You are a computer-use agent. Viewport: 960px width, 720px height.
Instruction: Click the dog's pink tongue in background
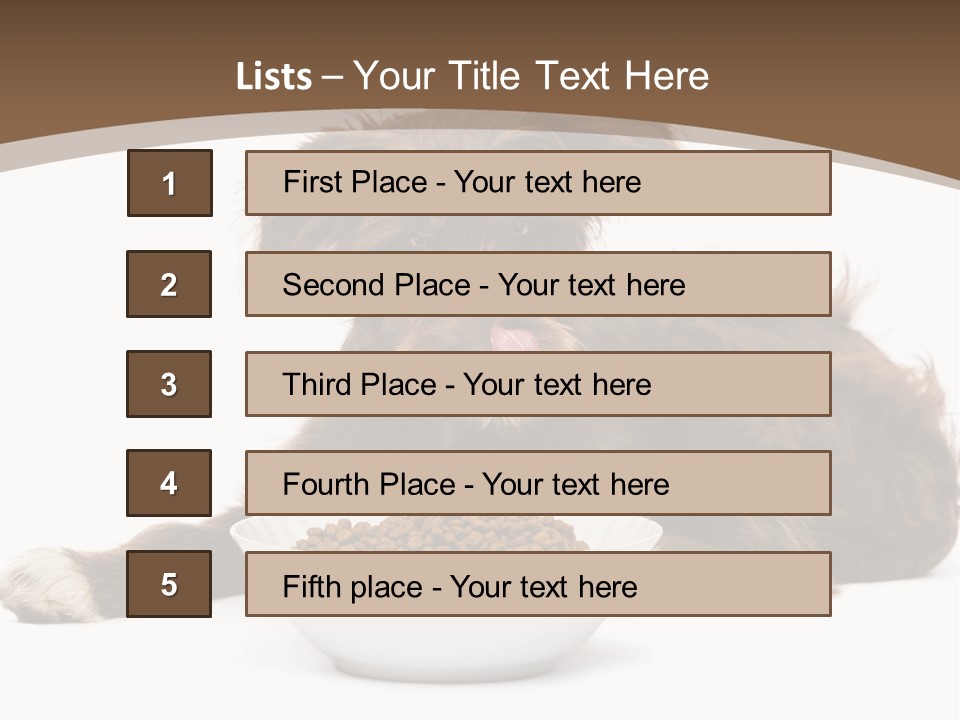click(509, 337)
